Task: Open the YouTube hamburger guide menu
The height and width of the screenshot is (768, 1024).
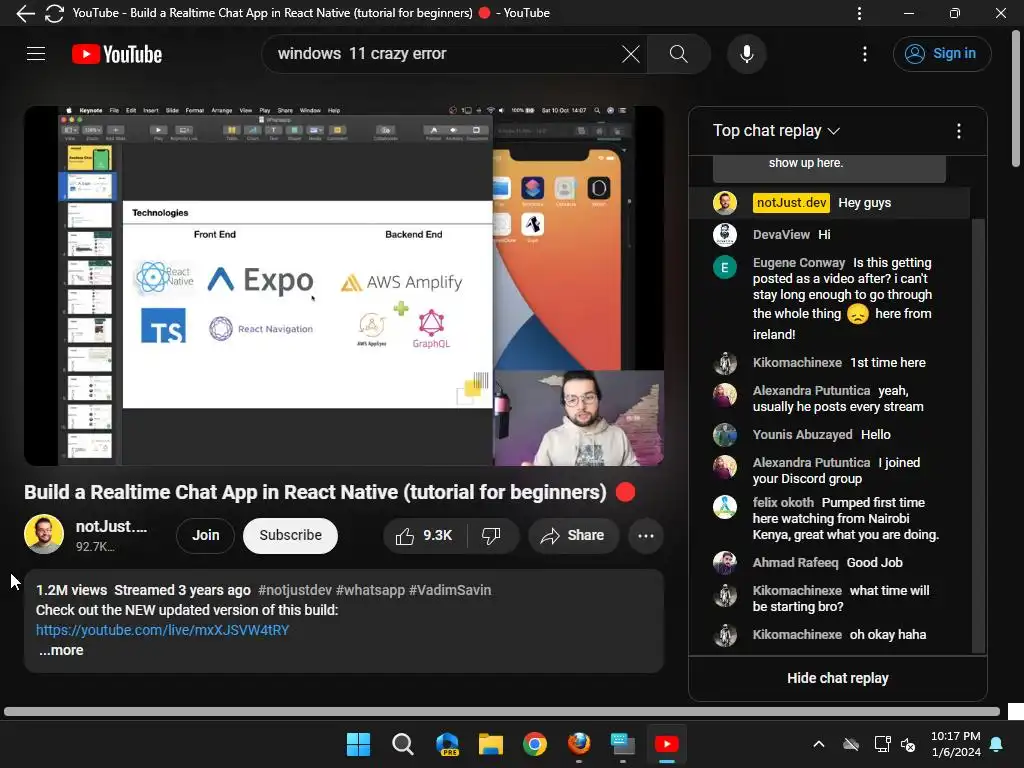Action: (36, 54)
